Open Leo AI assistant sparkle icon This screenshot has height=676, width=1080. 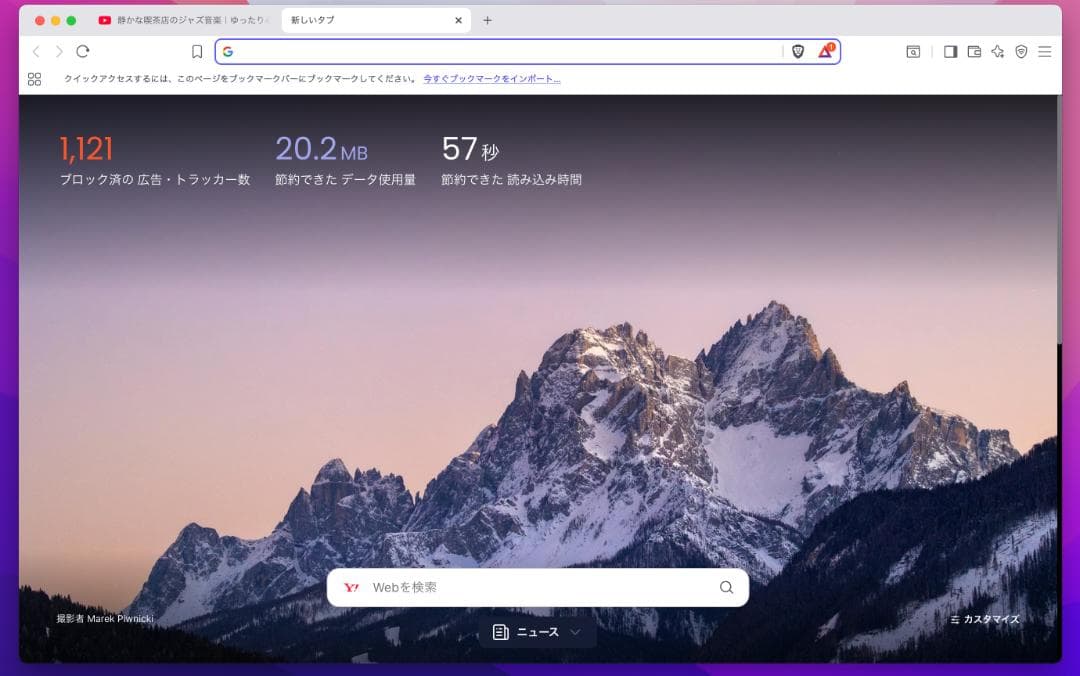(997, 52)
